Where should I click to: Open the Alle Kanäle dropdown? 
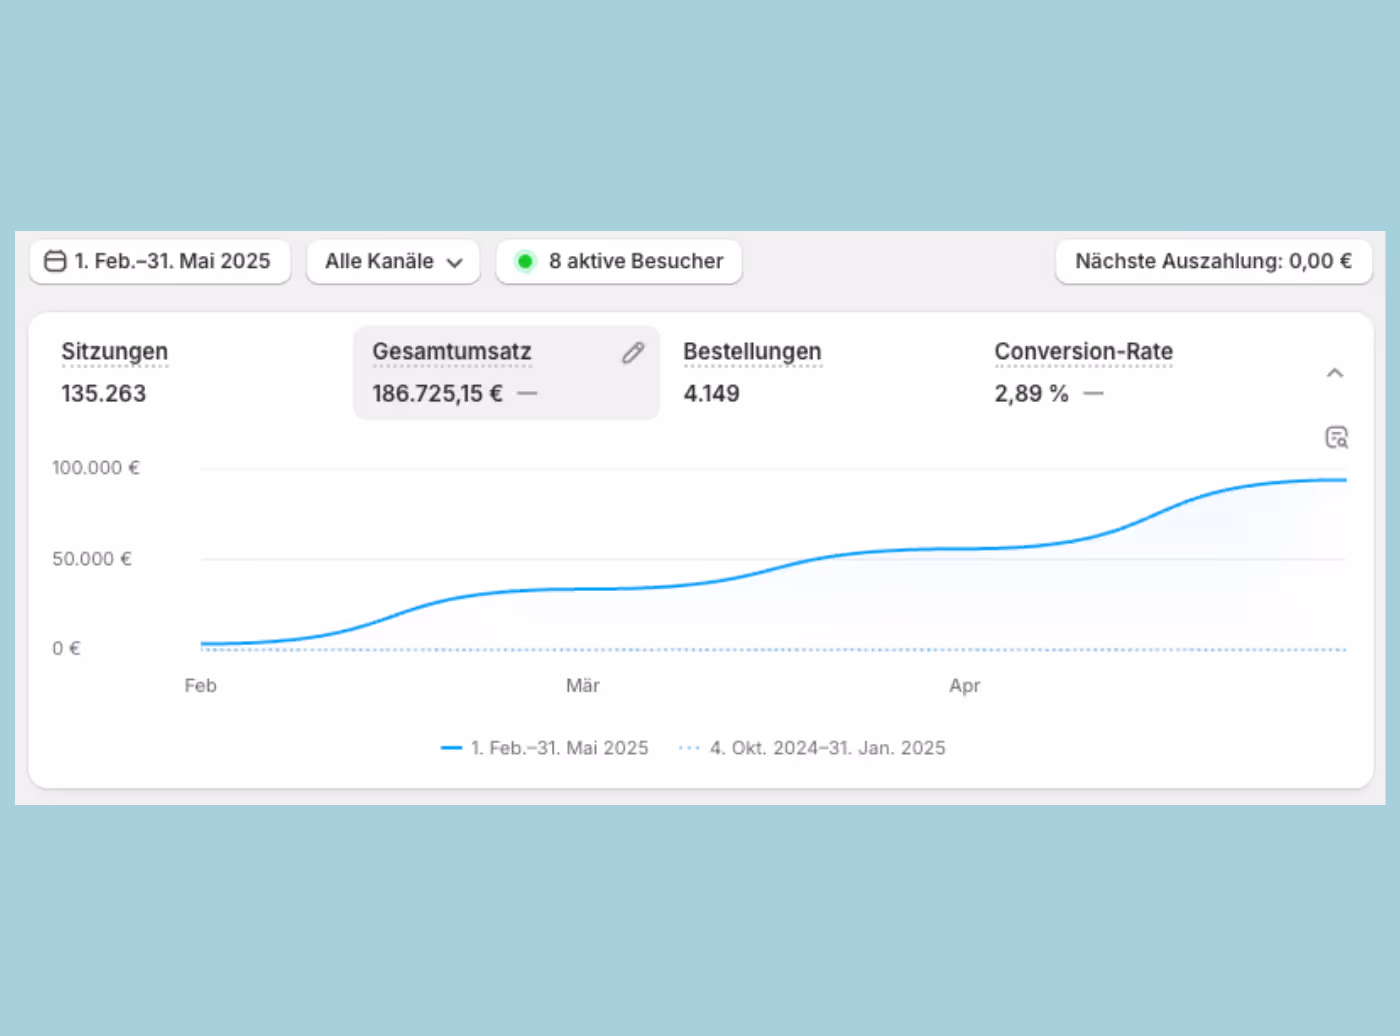[x=393, y=261]
